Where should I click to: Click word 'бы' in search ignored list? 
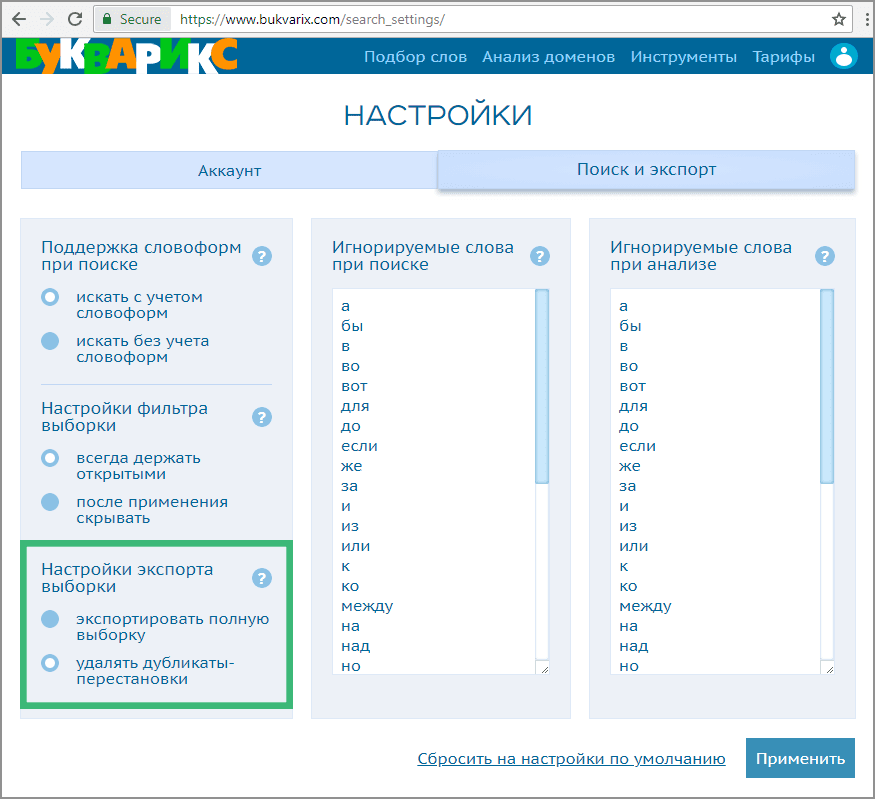pyautogui.click(x=352, y=326)
